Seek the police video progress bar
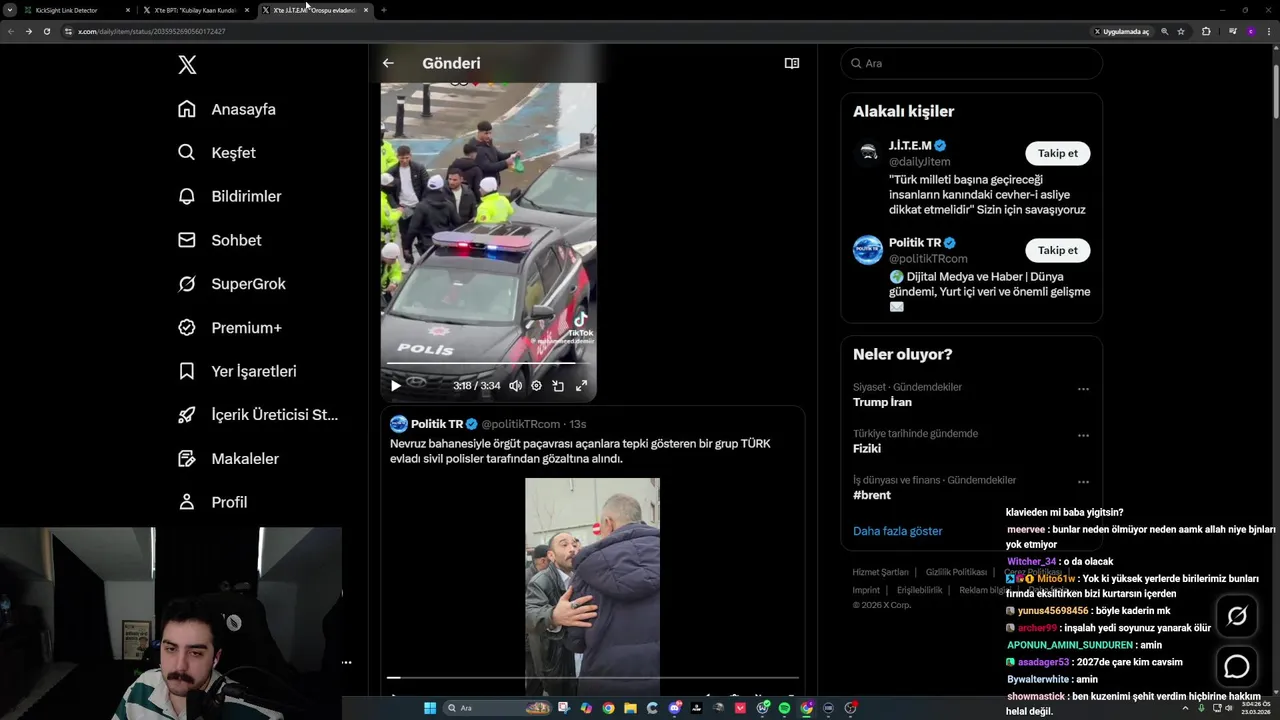 coord(488,363)
